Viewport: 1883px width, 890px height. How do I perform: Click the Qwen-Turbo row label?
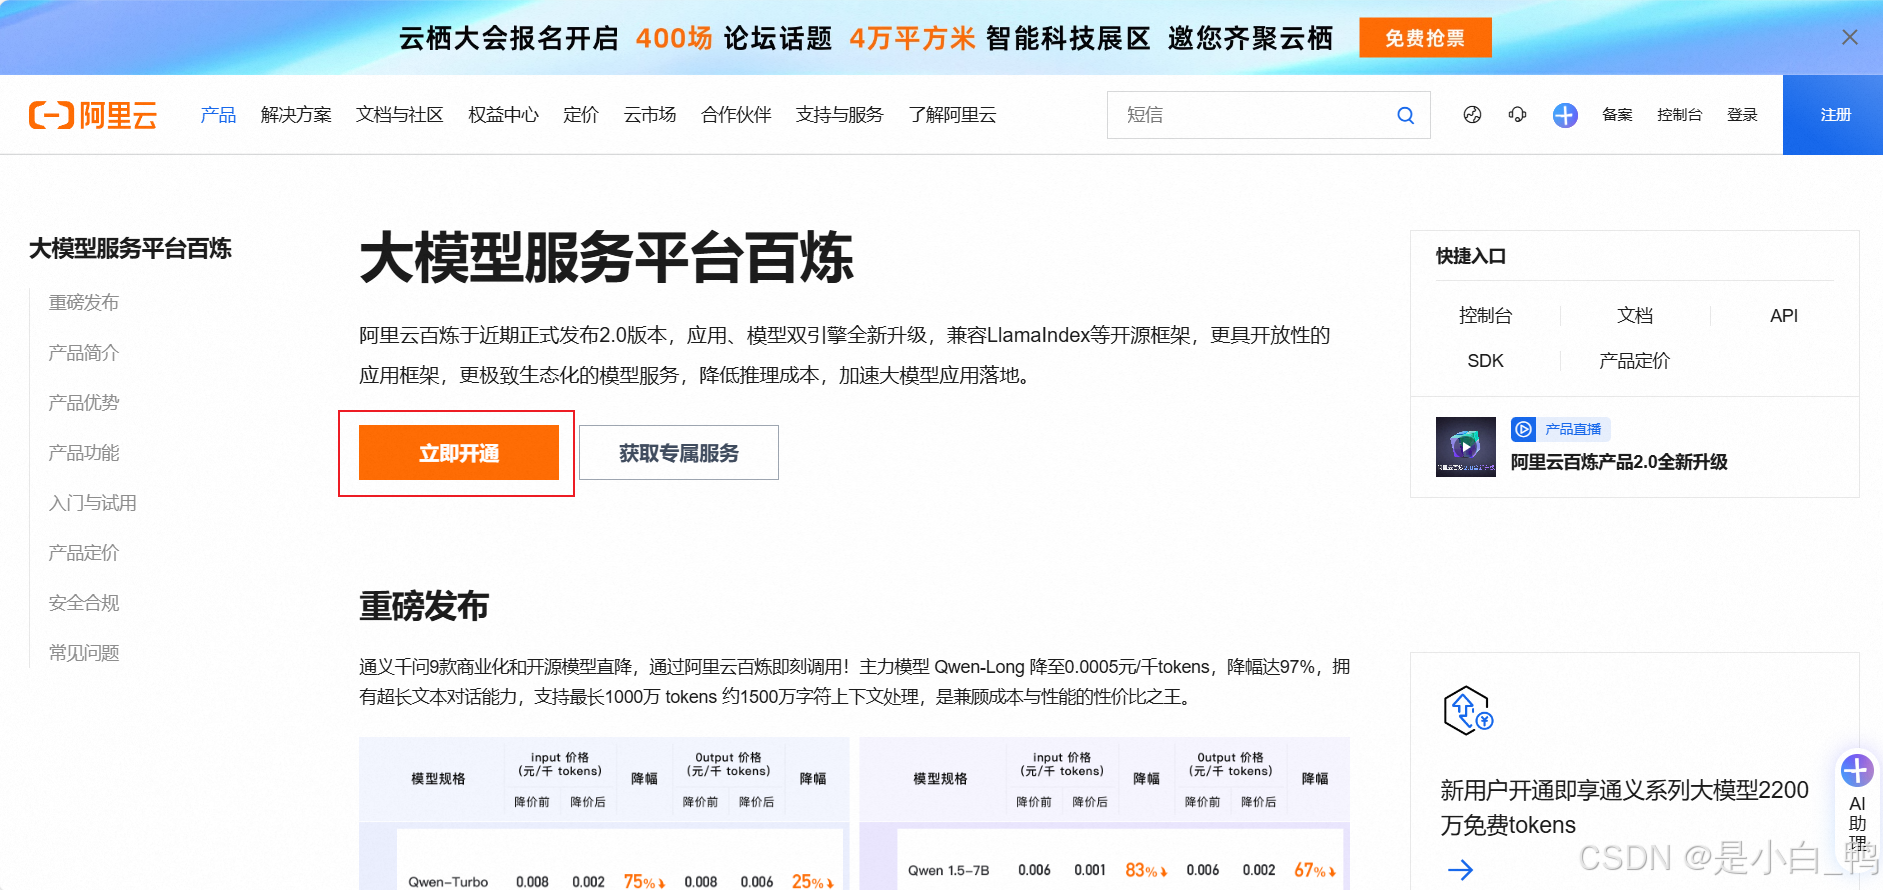(x=448, y=882)
